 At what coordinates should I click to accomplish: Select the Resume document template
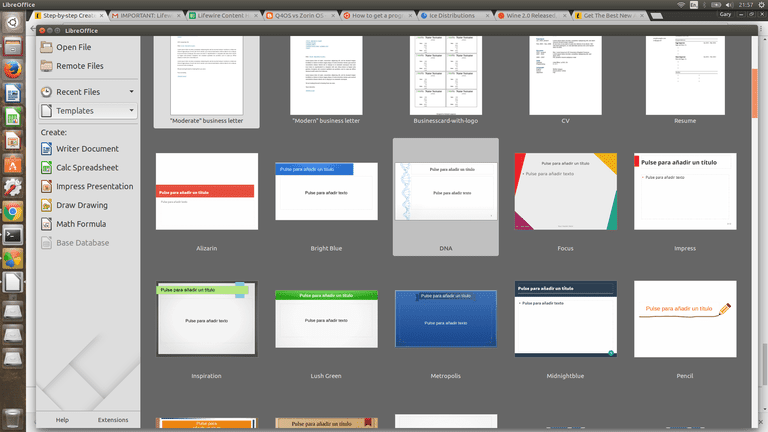click(685, 81)
